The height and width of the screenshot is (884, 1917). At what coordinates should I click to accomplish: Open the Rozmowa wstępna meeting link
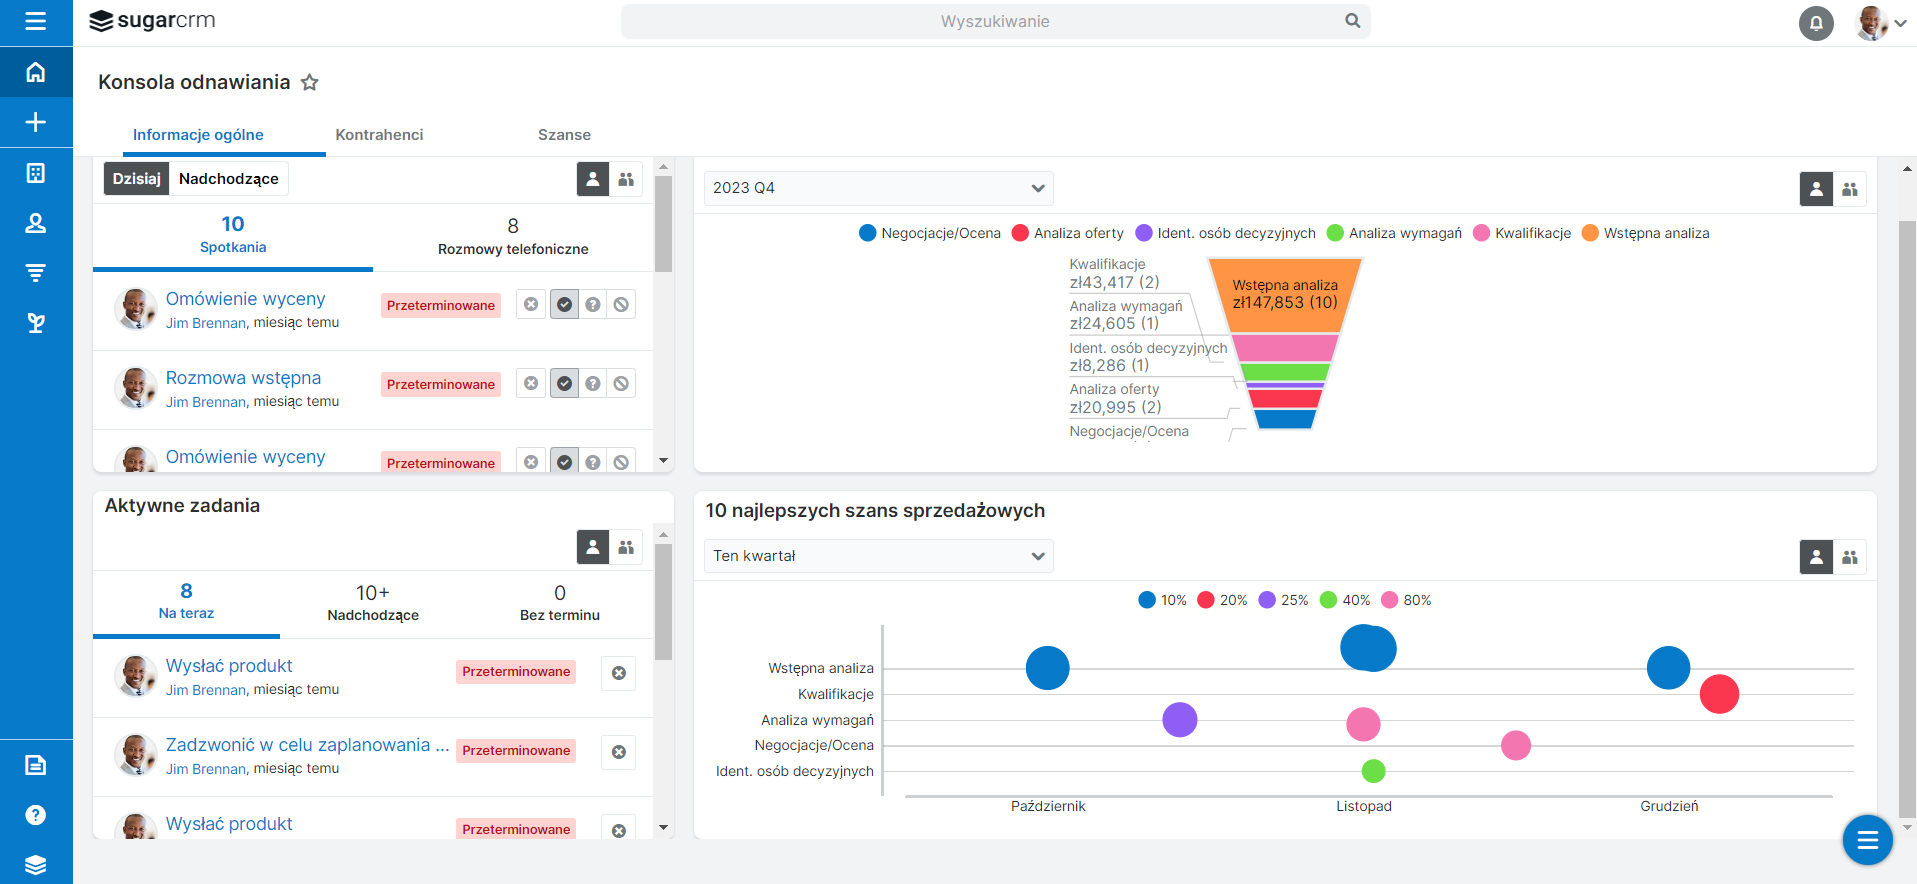[243, 378]
